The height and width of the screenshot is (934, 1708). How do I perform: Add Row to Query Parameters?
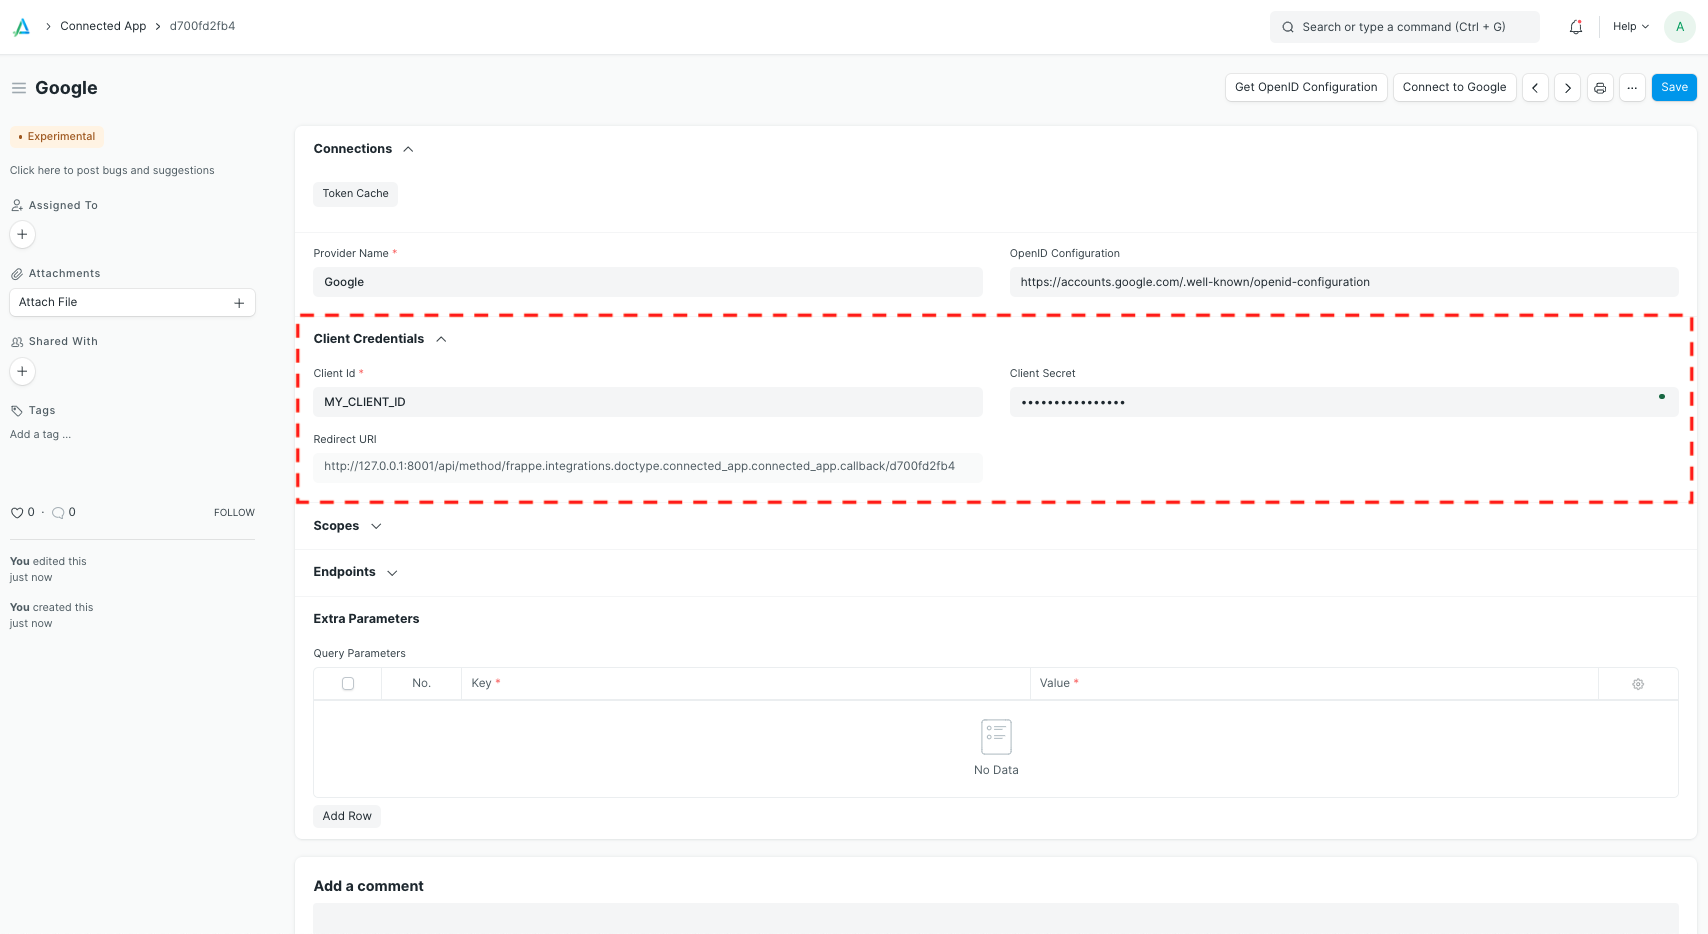(347, 816)
